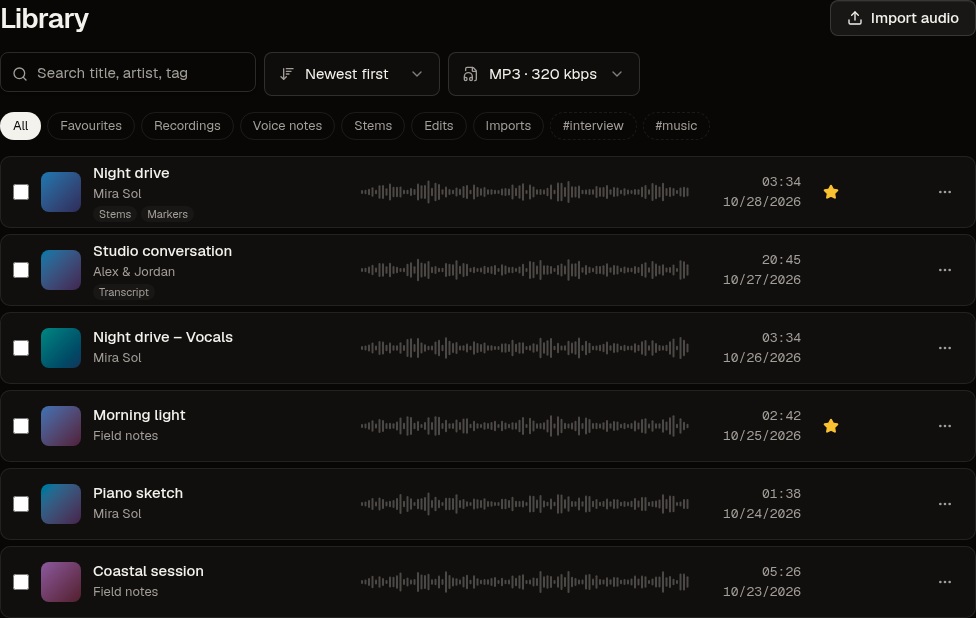Click the Coastal session waveform
Viewport: 976px width, 618px height.
[525, 582]
